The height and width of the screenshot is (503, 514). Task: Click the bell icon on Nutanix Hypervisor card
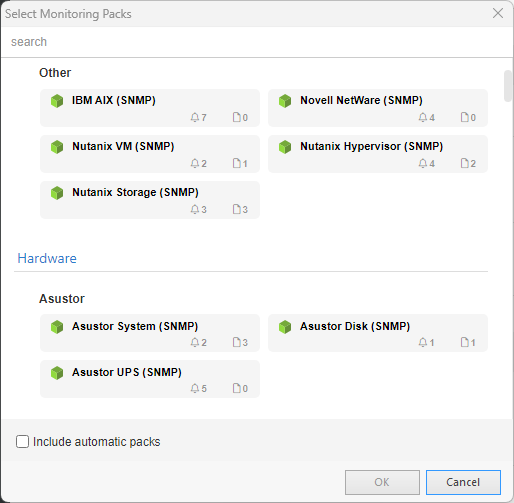click(423, 163)
